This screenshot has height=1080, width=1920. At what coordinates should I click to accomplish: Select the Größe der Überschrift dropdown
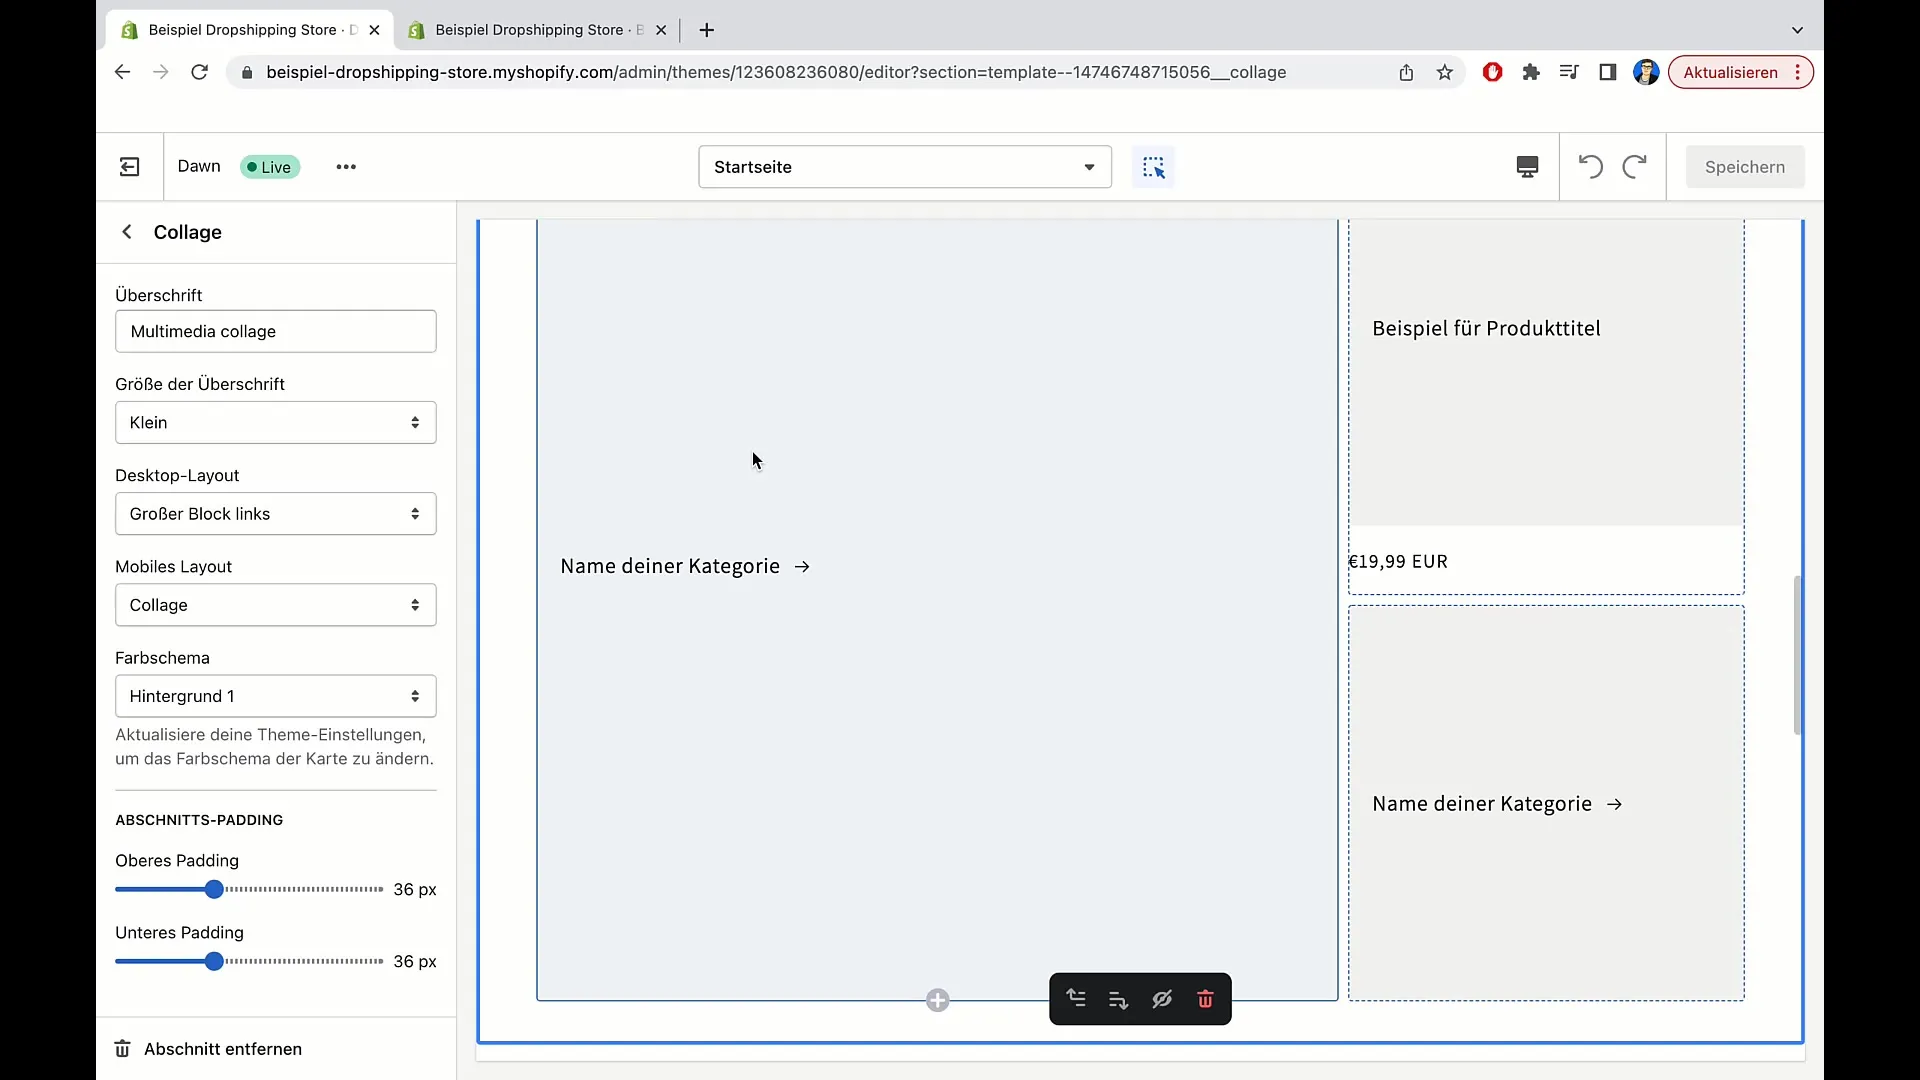click(x=274, y=422)
